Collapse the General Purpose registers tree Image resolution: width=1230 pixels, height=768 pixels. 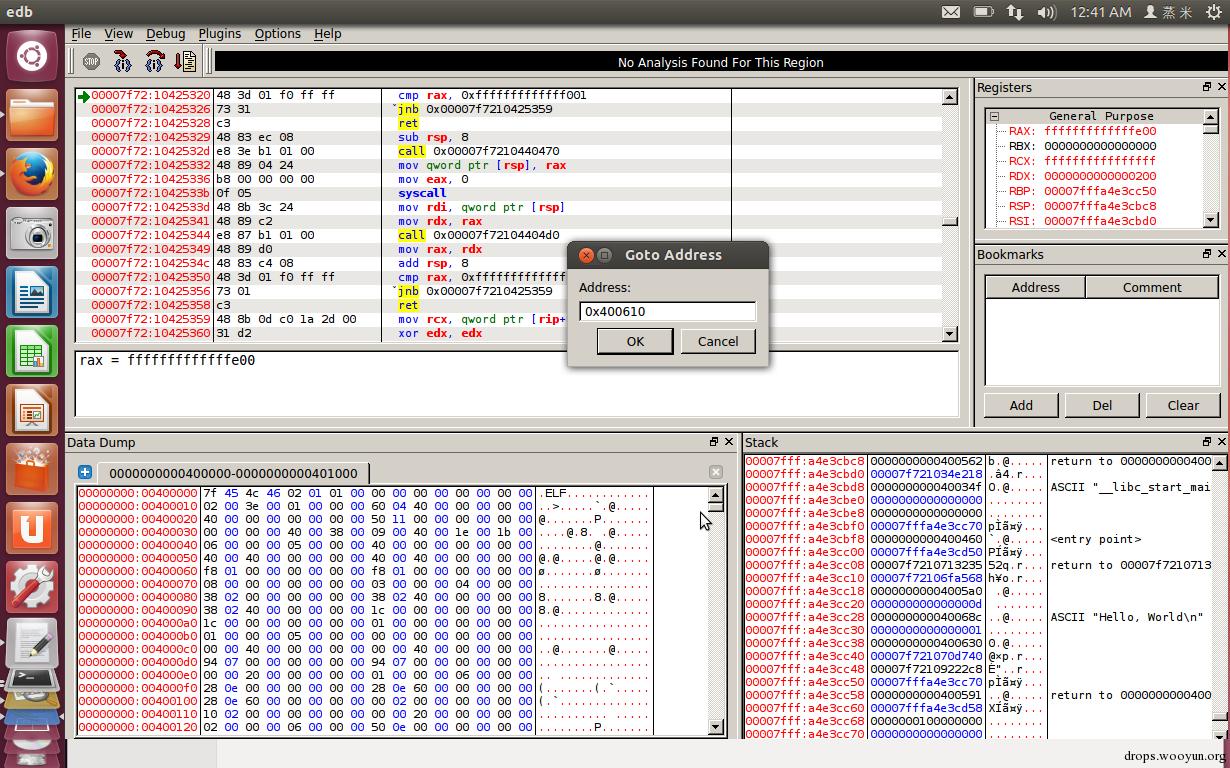[x=994, y=116]
